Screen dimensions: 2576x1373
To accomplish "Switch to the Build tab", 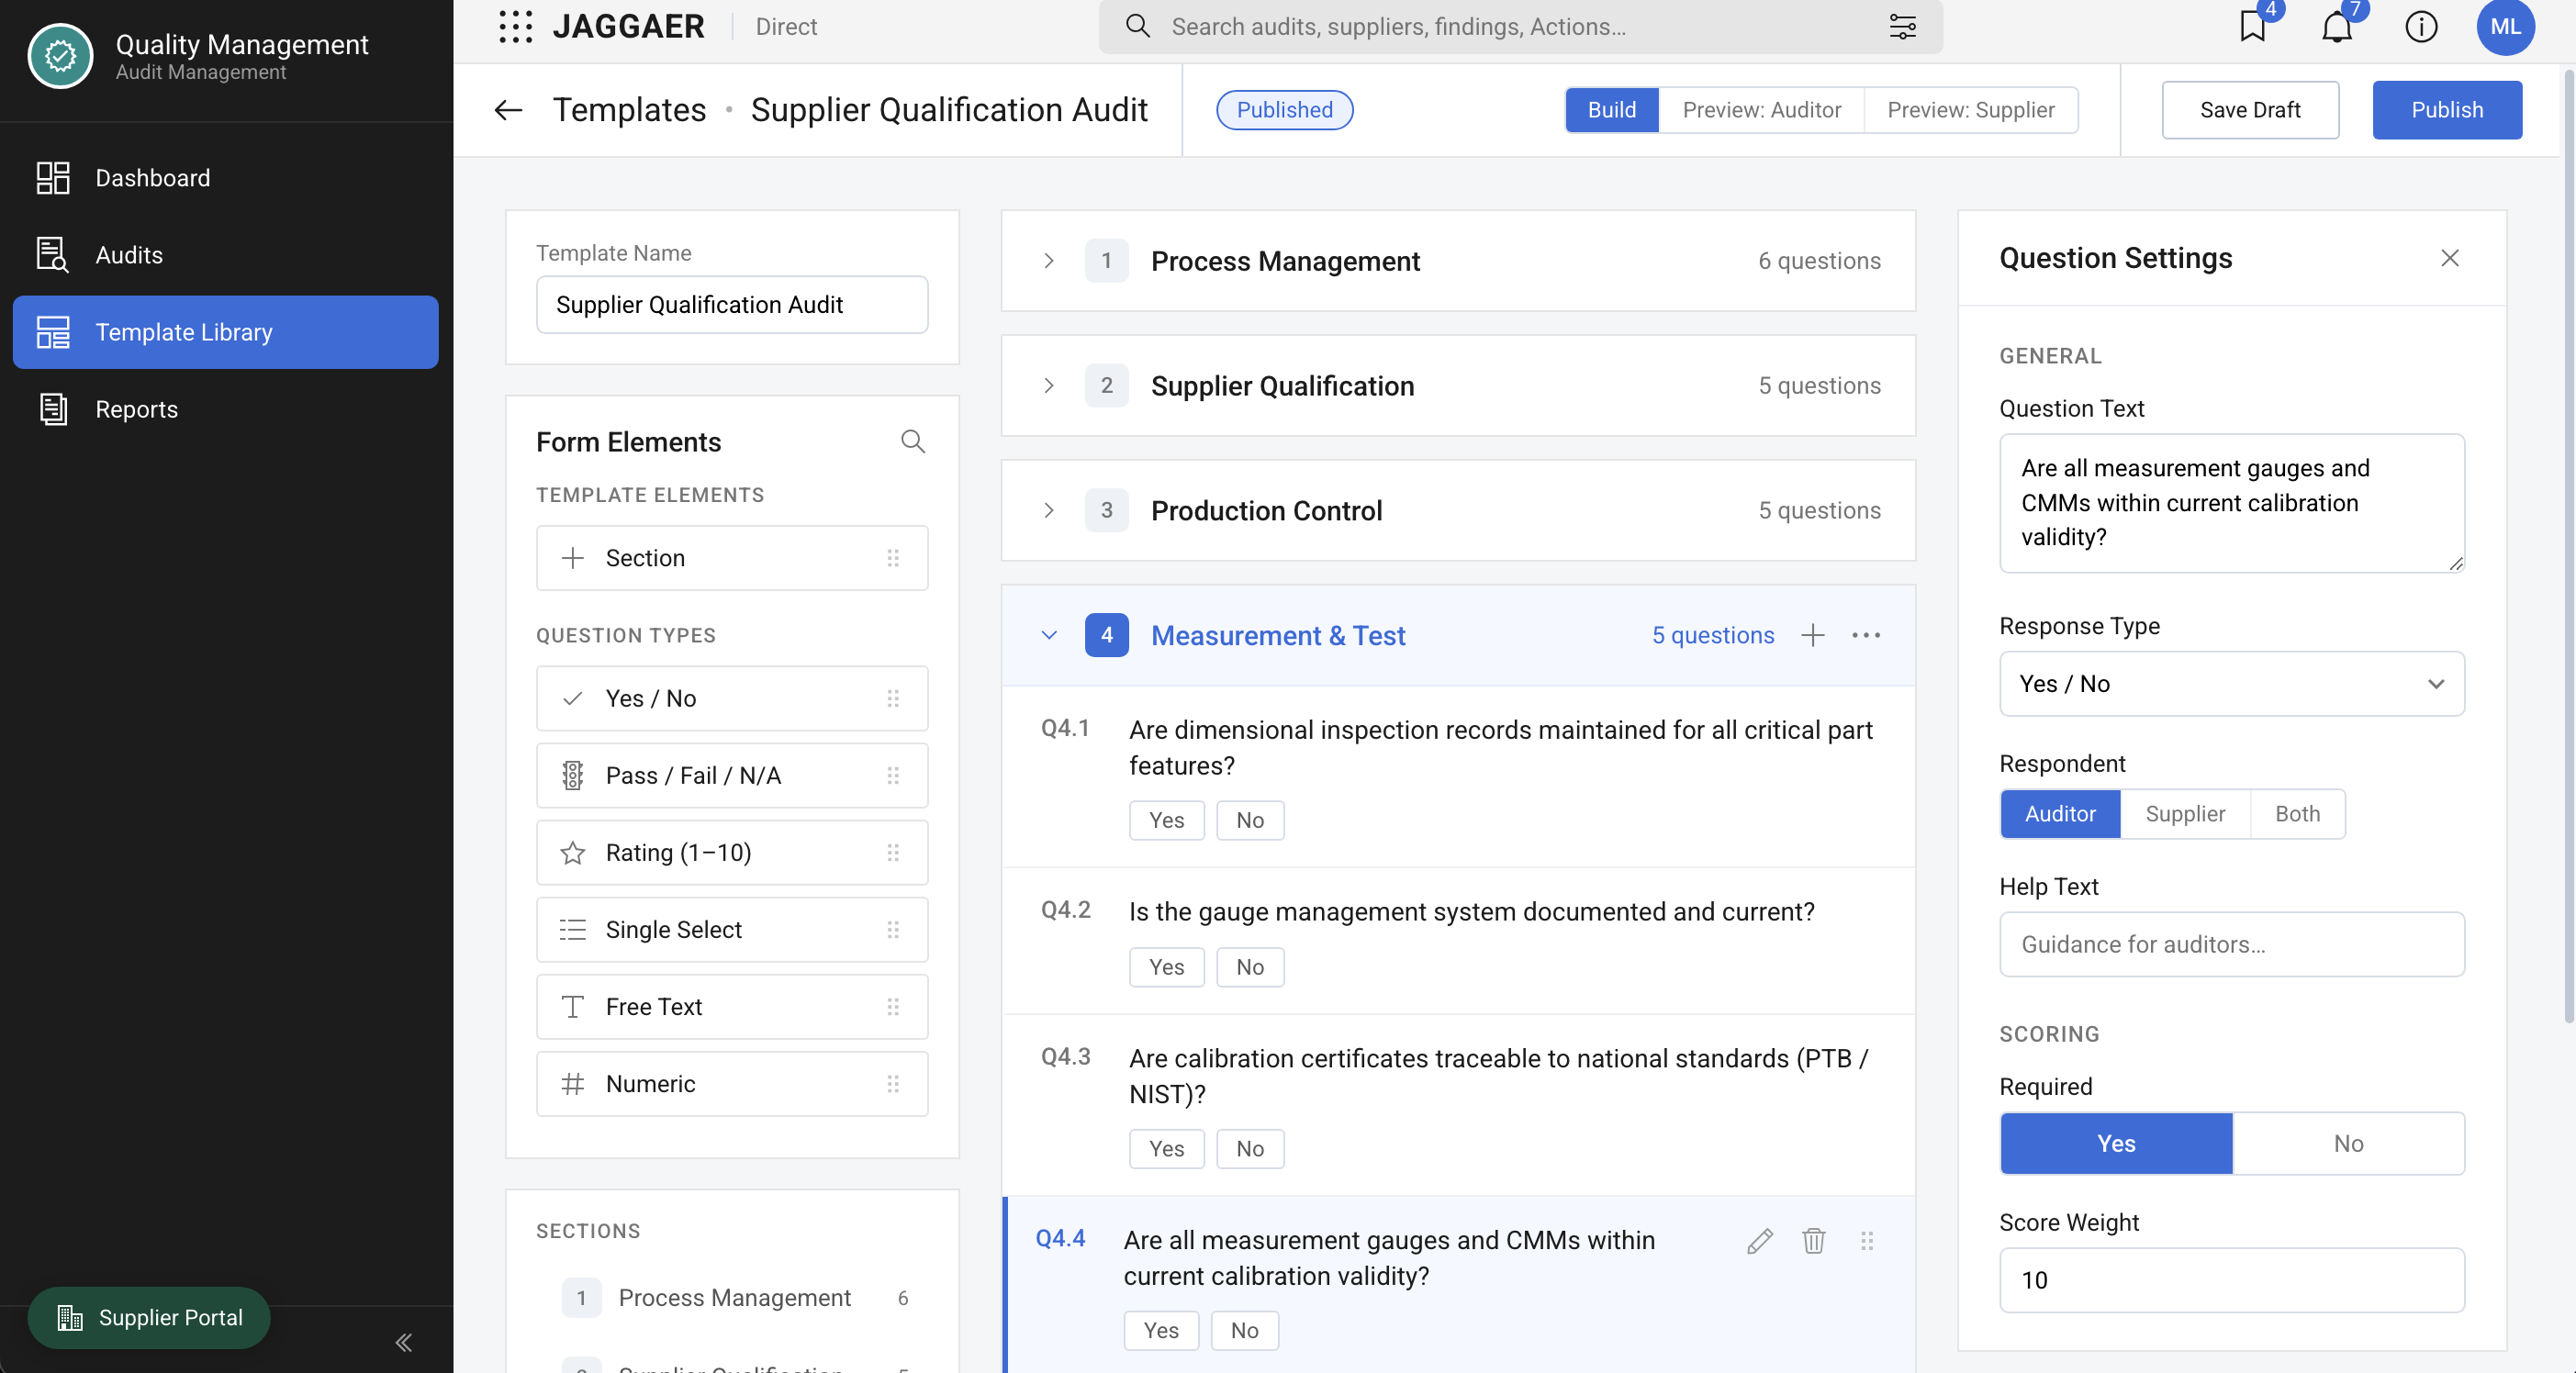I will 1611,110.
